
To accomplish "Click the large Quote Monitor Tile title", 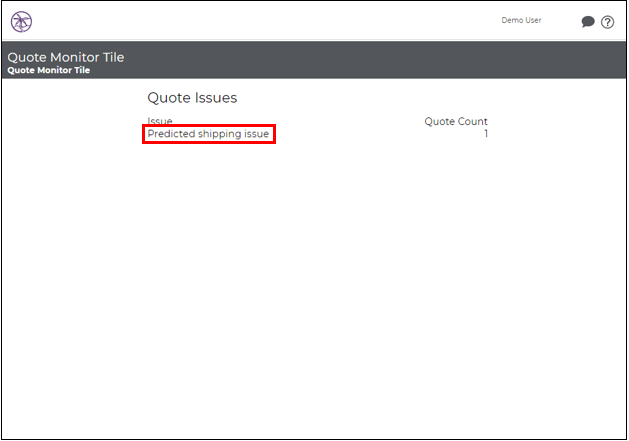I will [x=66, y=57].
